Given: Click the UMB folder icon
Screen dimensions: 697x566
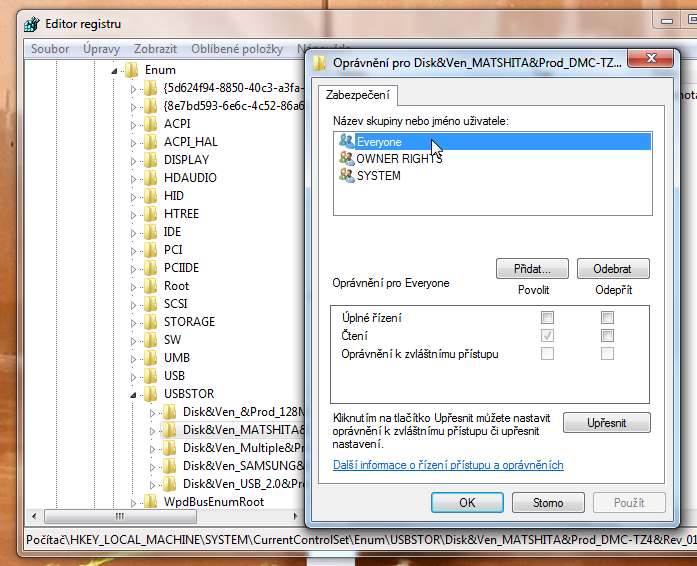Looking at the screenshot, I should pos(151,358).
